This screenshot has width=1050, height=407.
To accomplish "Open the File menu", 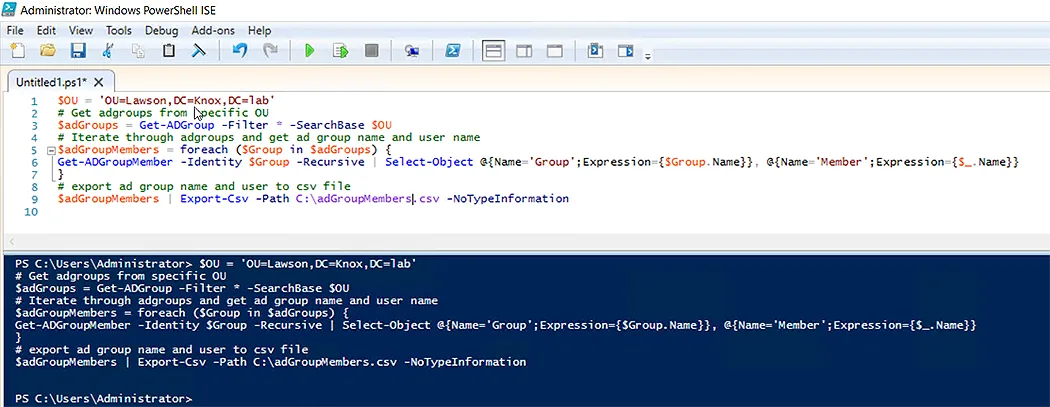I will click(x=15, y=31).
